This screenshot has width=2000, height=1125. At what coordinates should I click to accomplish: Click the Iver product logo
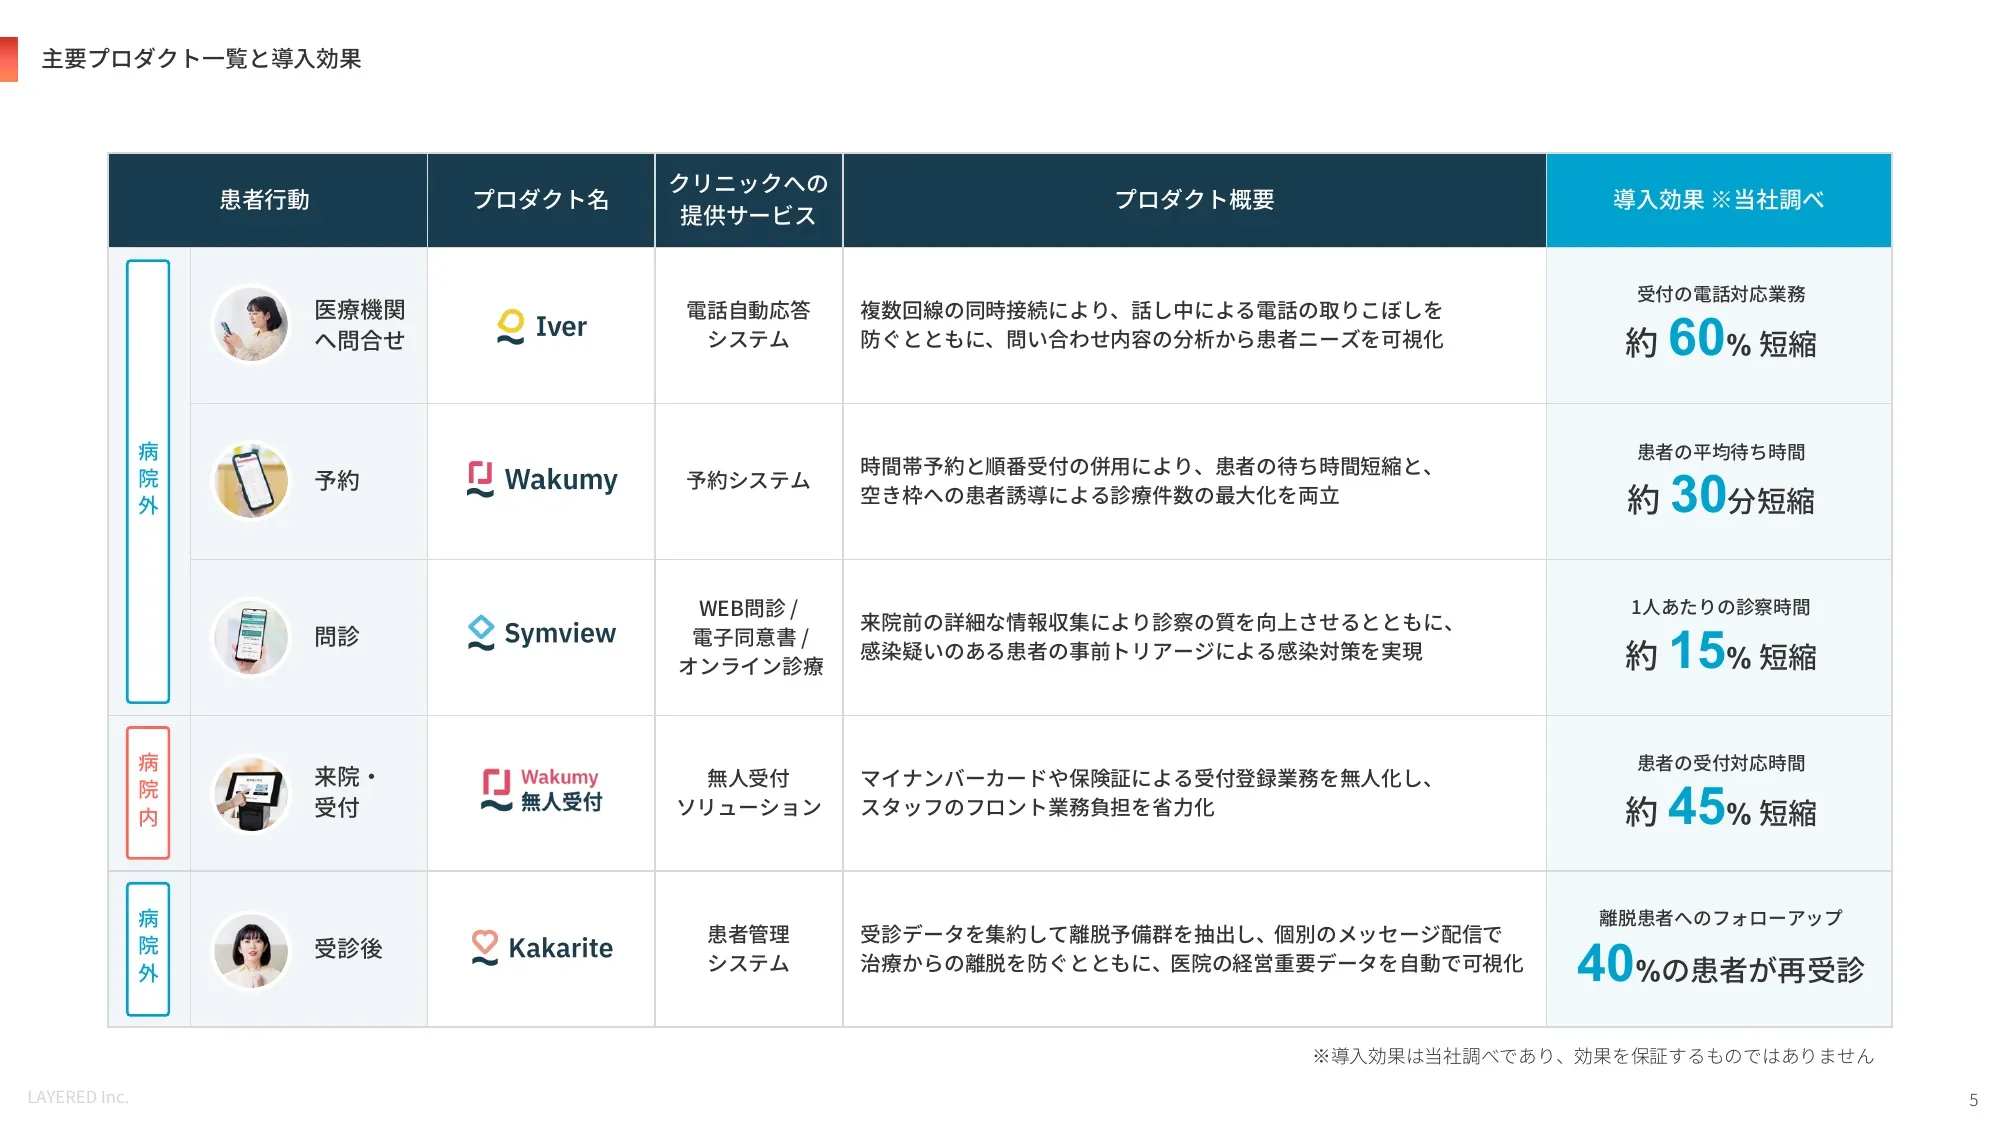coord(541,327)
